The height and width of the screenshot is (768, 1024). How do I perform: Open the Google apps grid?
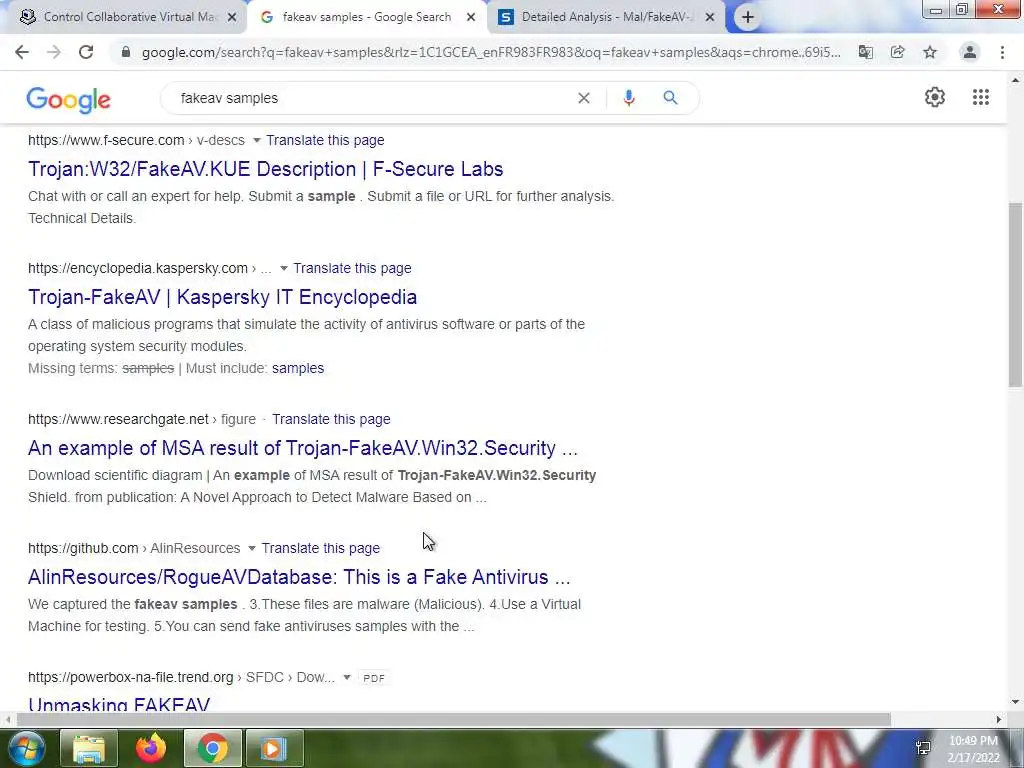tap(980, 97)
